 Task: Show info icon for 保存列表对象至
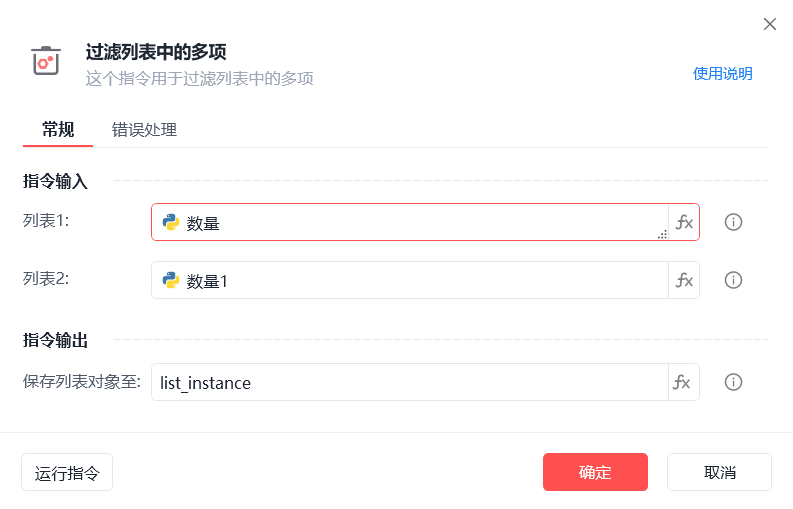tap(733, 382)
